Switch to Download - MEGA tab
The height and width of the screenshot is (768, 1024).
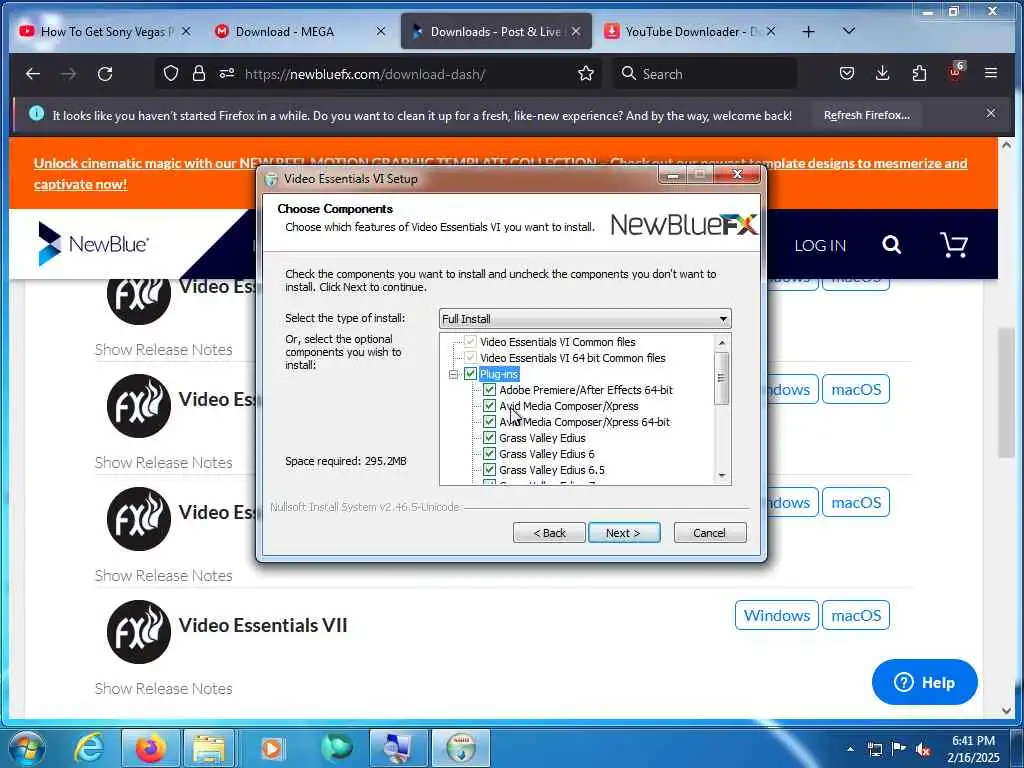click(x=300, y=31)
